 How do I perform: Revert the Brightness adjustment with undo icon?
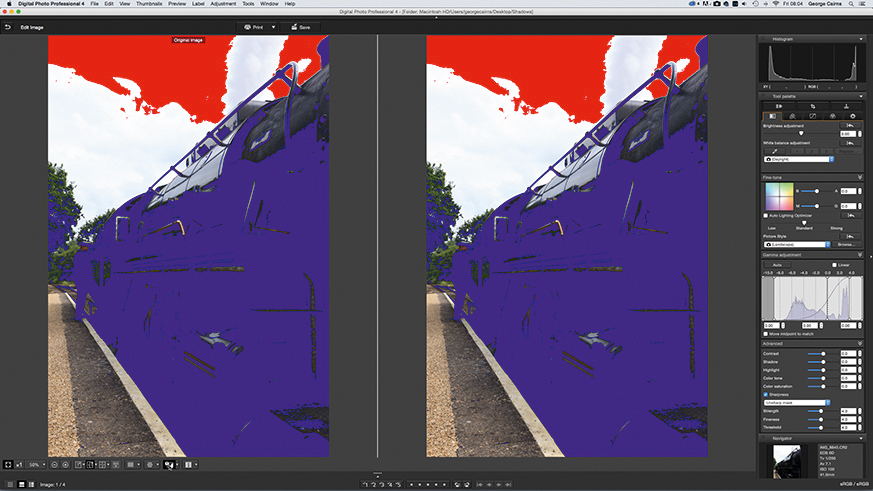[850, 126]
